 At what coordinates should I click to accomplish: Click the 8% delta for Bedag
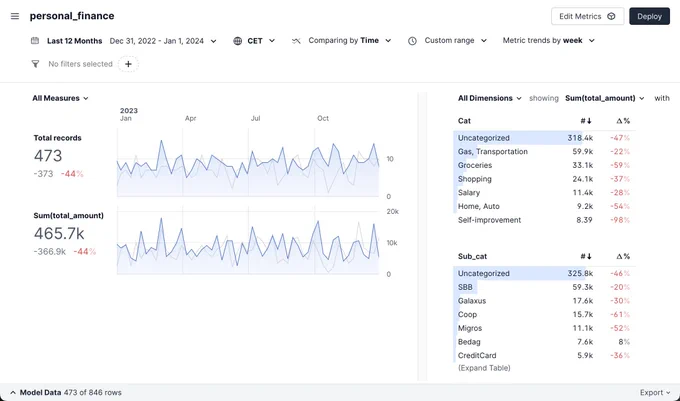[x=624, y=342]
